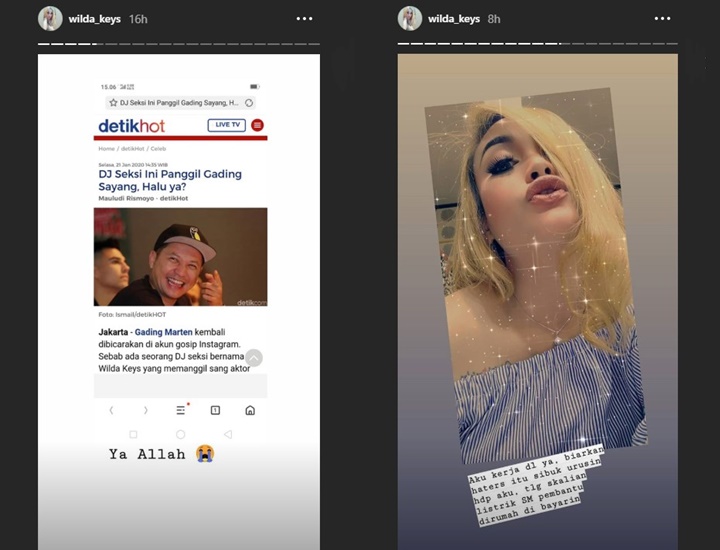Click the Celeb breadcrumb item
The height and width of the screenshot is (550, 720).
(158, 148)
